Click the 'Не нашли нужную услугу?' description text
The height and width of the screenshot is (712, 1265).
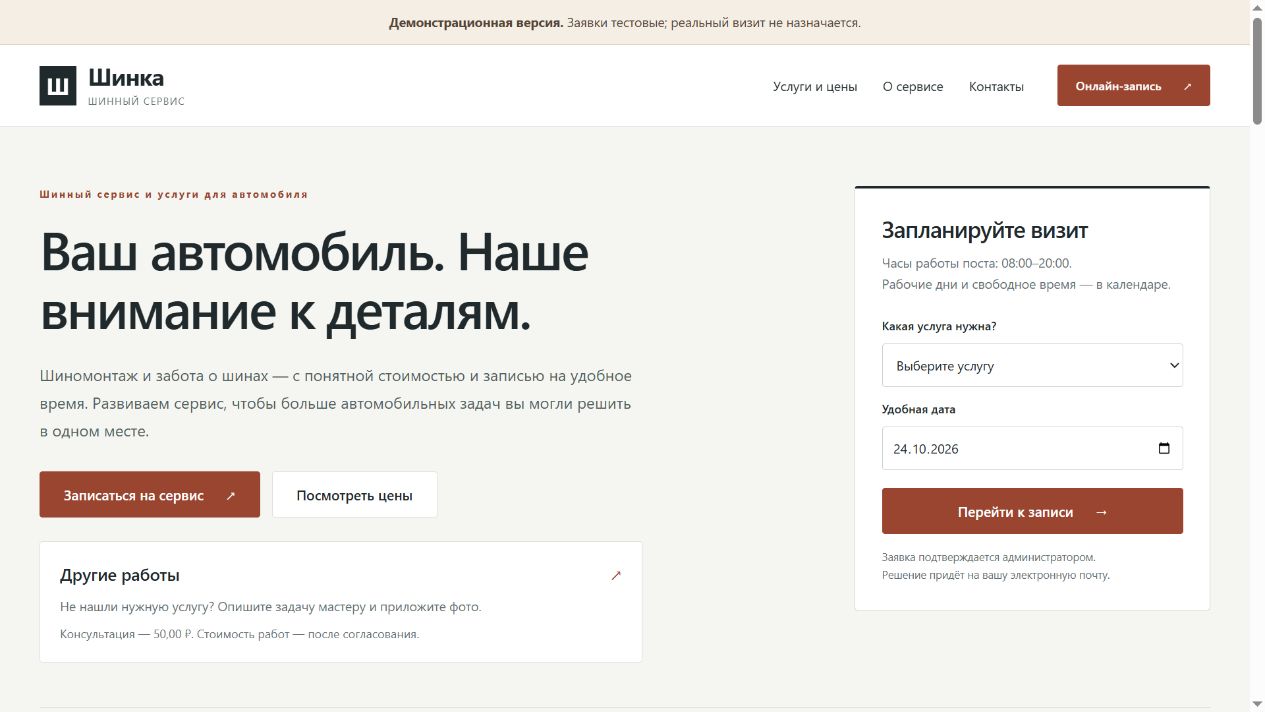click(x=271, y=607)
